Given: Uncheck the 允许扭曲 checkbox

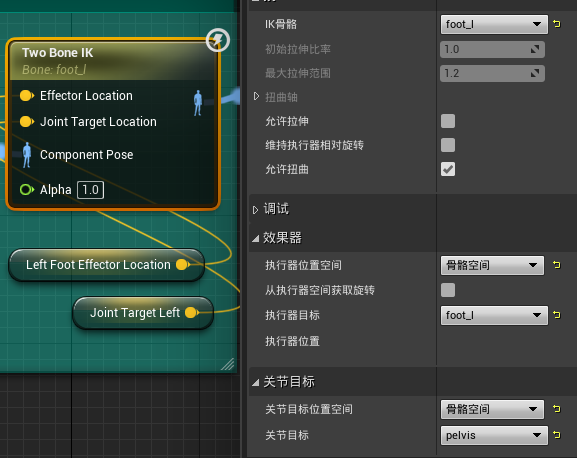Looking at the screenshot, I should (448, 169).
